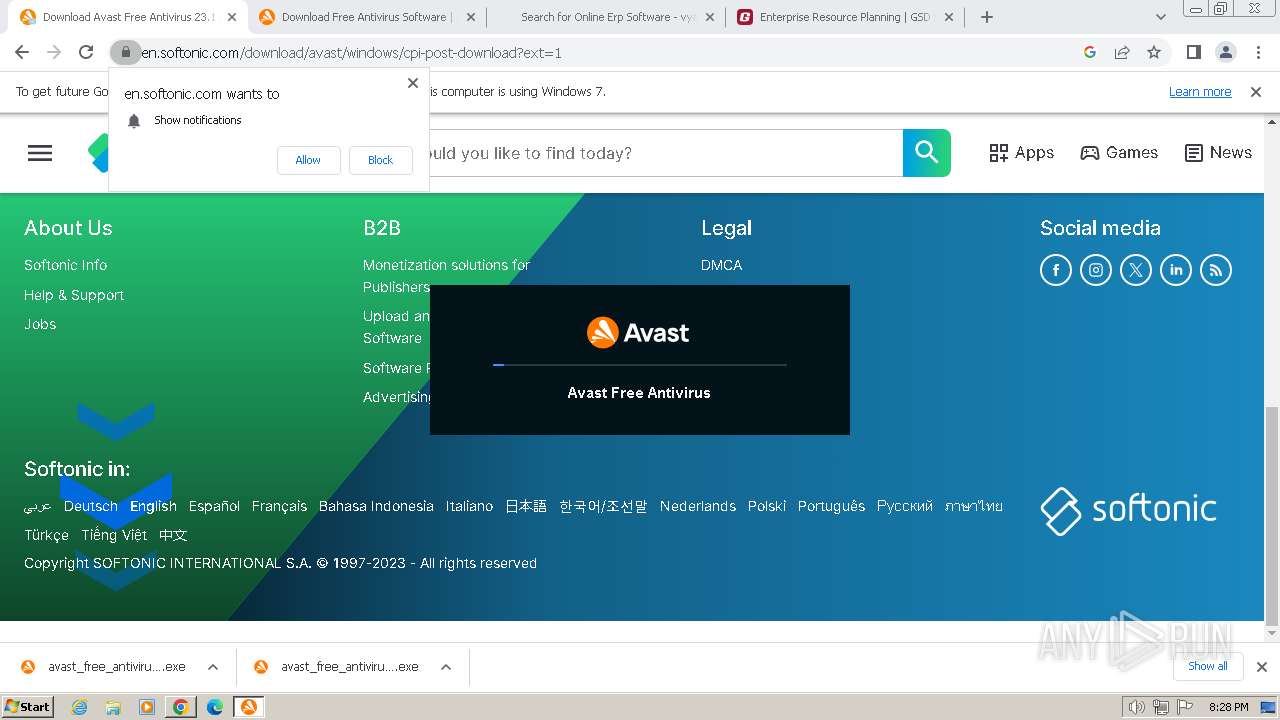The image size is (1280, 720).
Task: Open the Jobs link
Action: 40,324
